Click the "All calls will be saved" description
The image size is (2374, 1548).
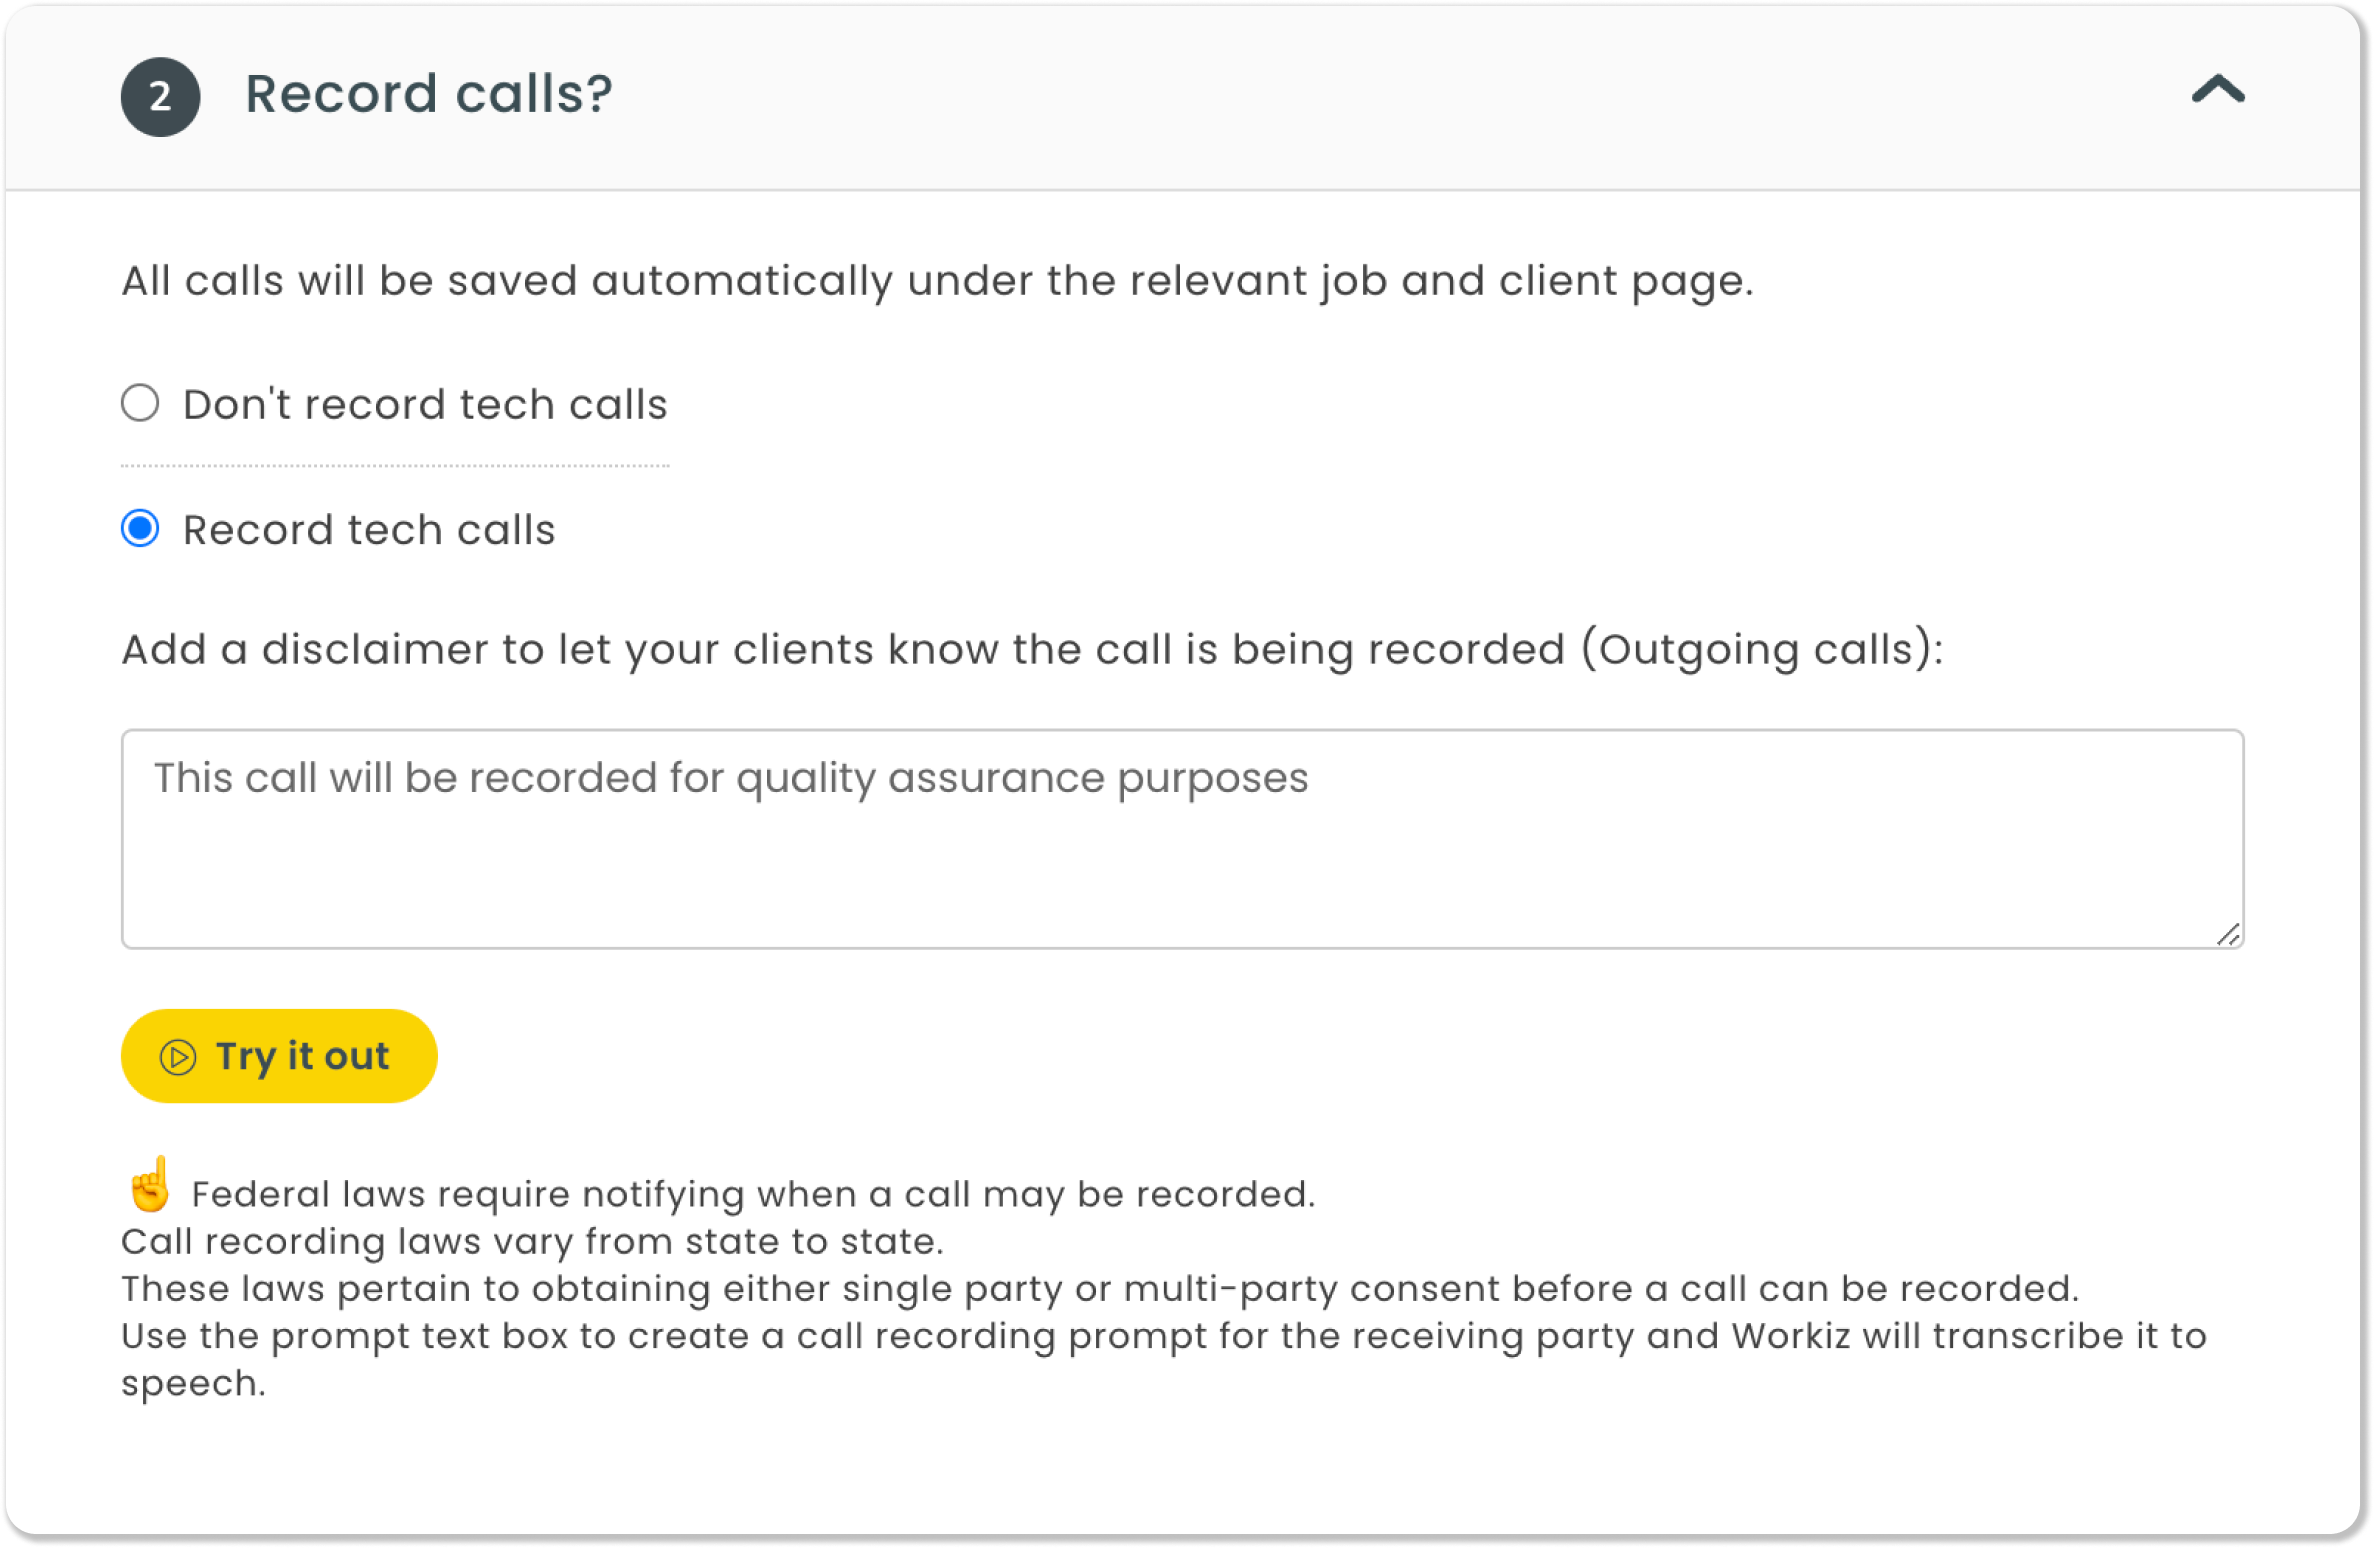point(937,281)
